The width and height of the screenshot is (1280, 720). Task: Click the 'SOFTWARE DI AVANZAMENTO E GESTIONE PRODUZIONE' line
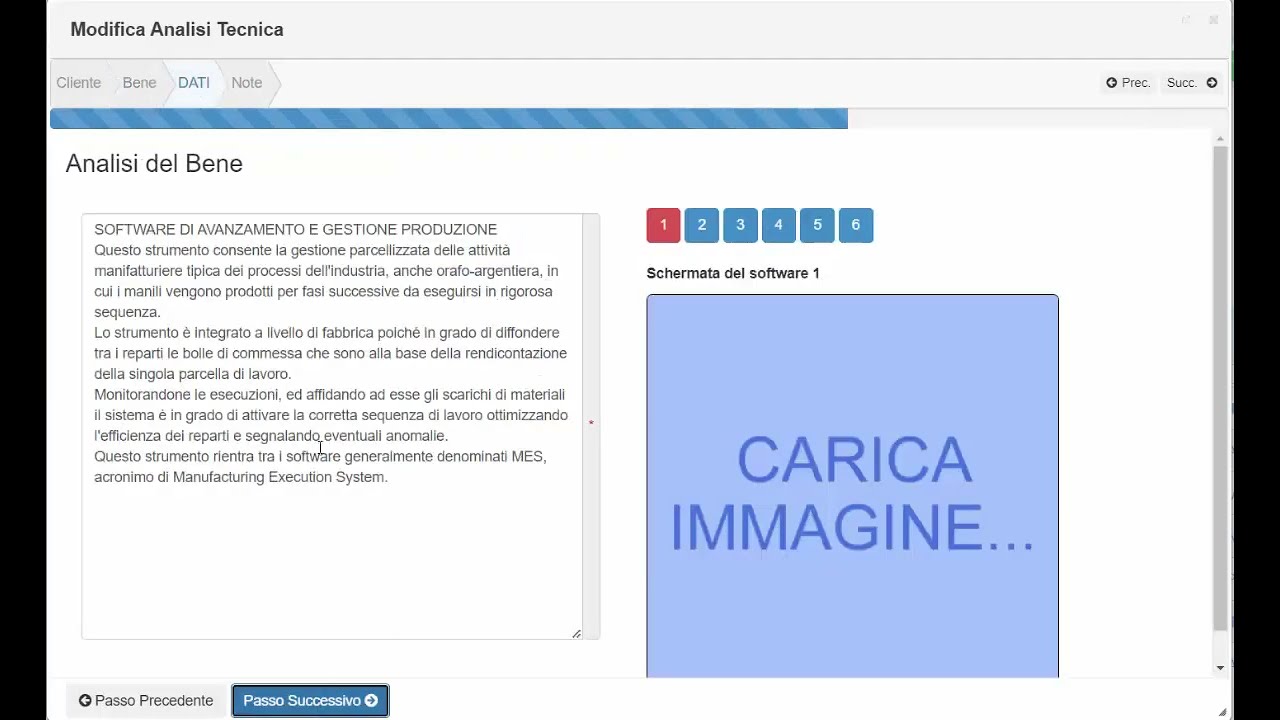click(296, 230)
